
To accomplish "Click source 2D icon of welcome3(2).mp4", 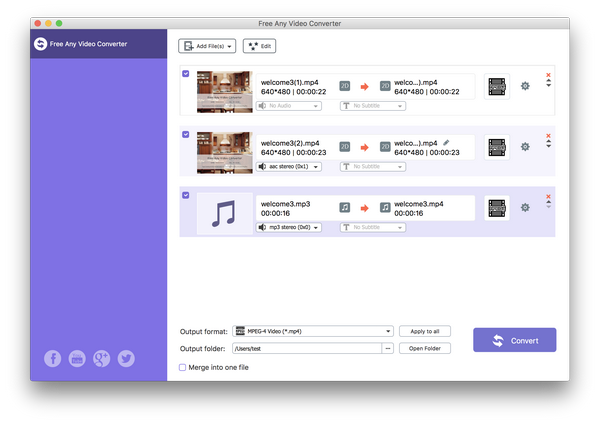I will tap(345, 147).
